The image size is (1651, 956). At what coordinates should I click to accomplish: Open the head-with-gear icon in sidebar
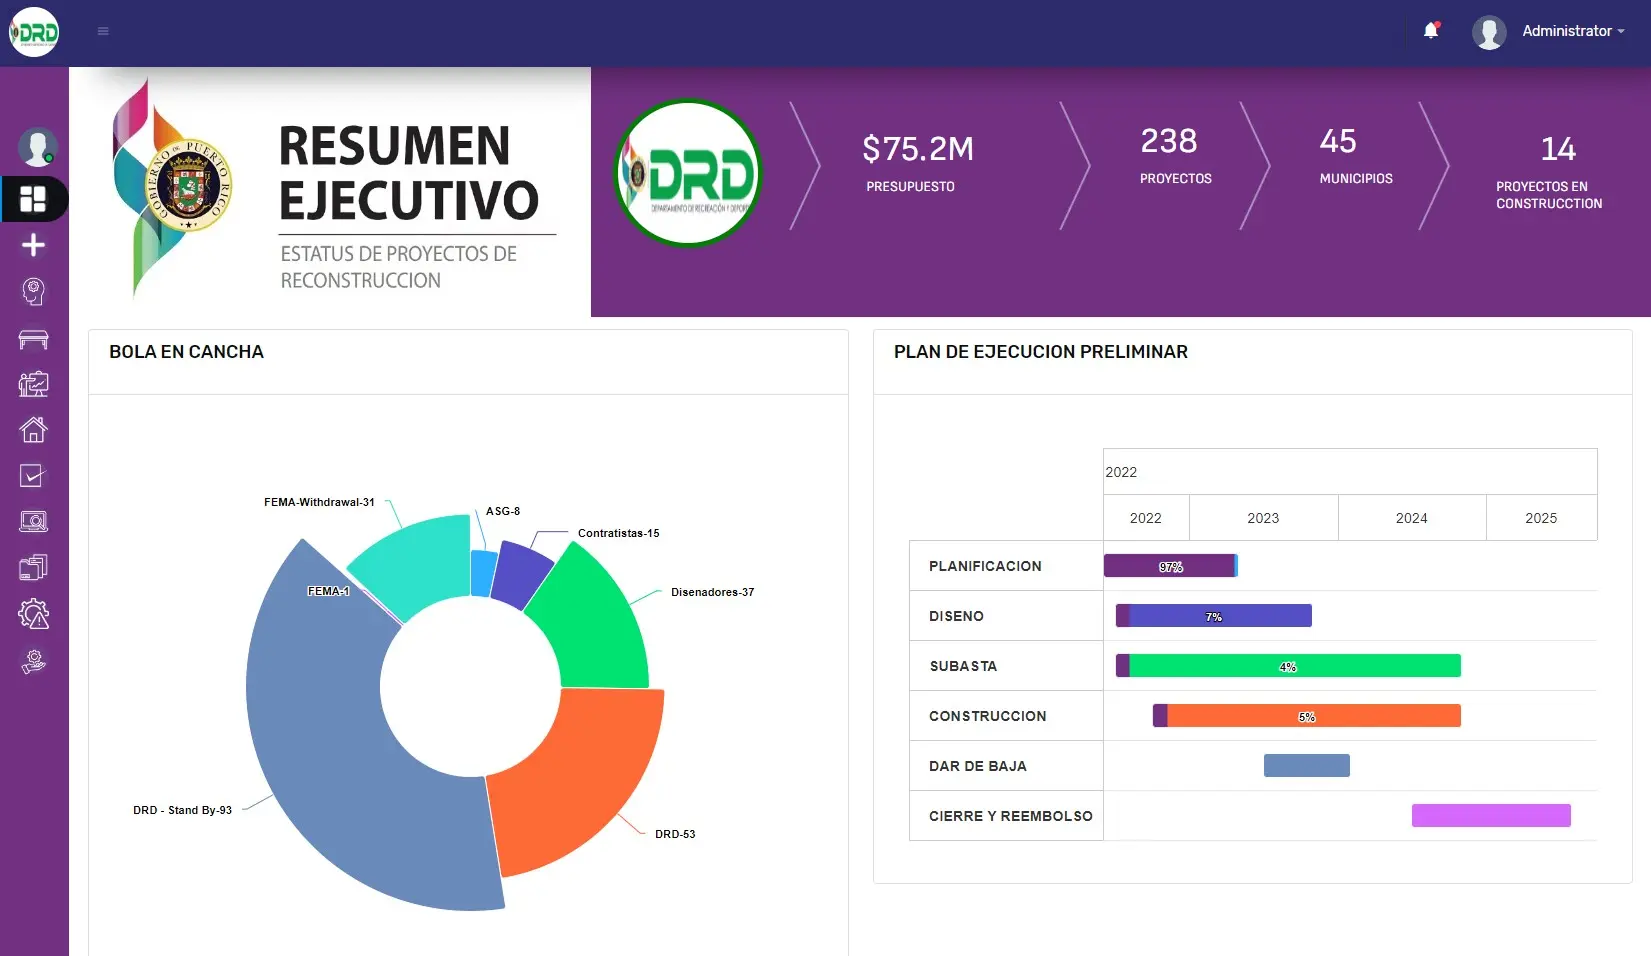pyautogui.click(x=33, y=291)
